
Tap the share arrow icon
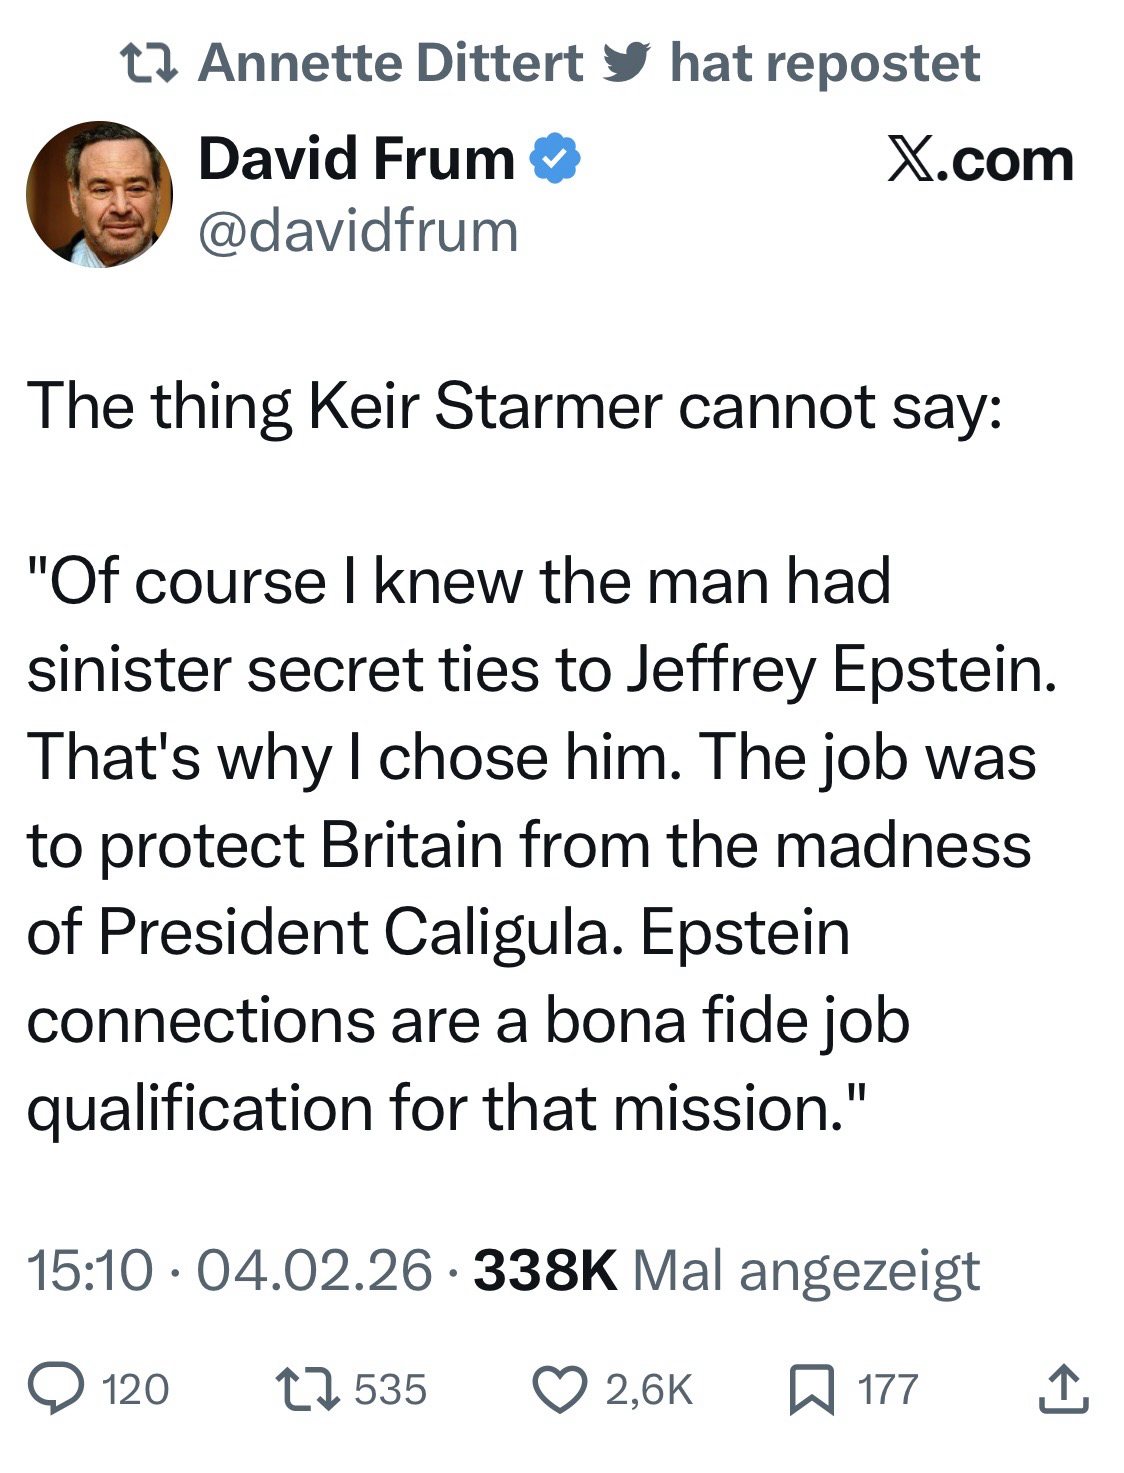[x=1062, y=1389]
